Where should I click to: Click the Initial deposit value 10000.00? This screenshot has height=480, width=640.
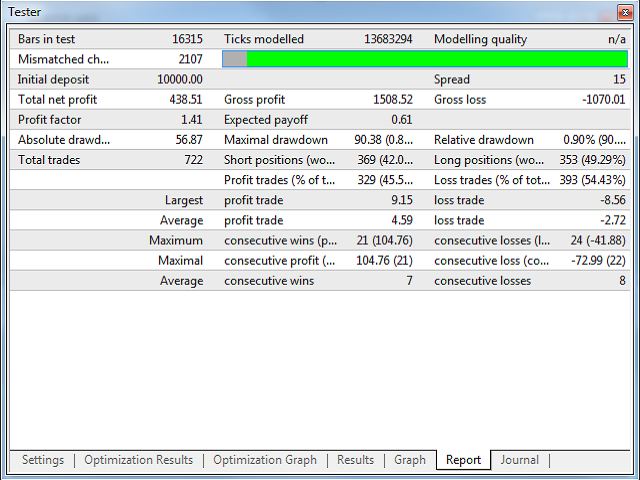180,80
